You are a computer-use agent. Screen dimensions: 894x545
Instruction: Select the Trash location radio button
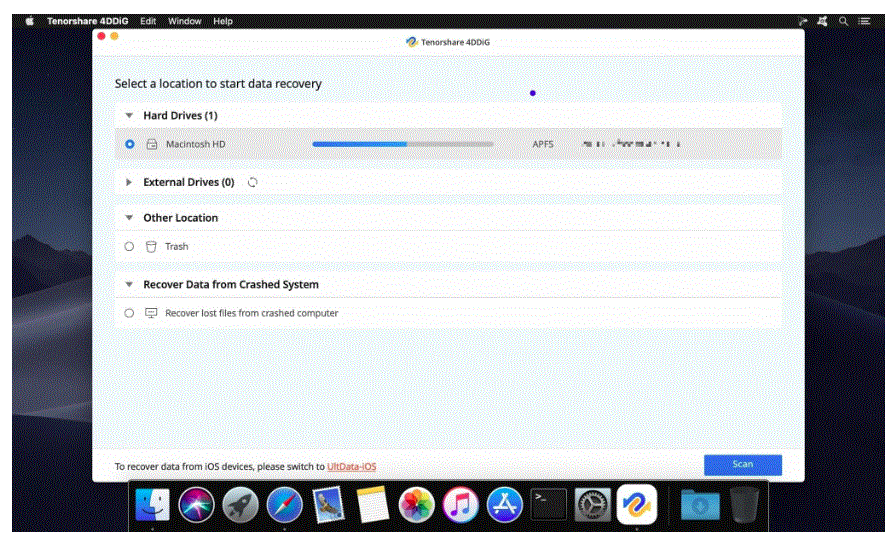pos(129,246)
